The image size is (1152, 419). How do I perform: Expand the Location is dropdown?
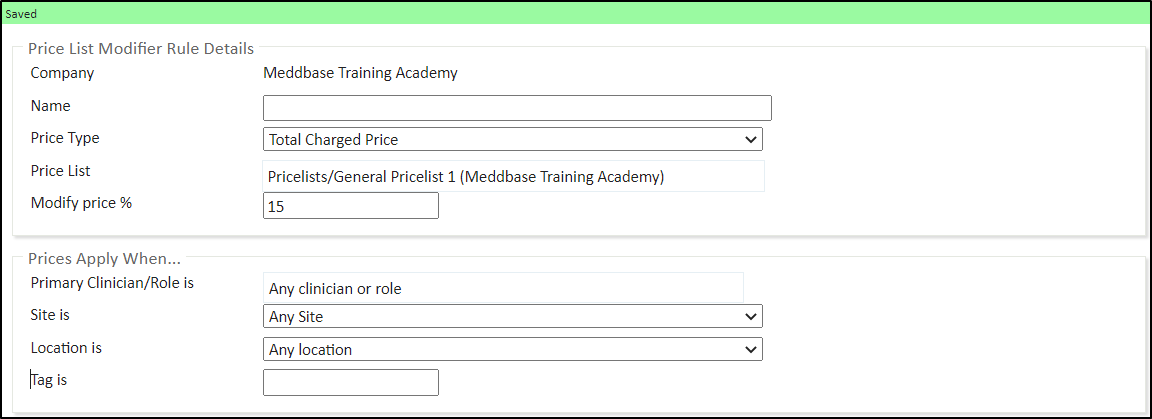click(512, 350)
